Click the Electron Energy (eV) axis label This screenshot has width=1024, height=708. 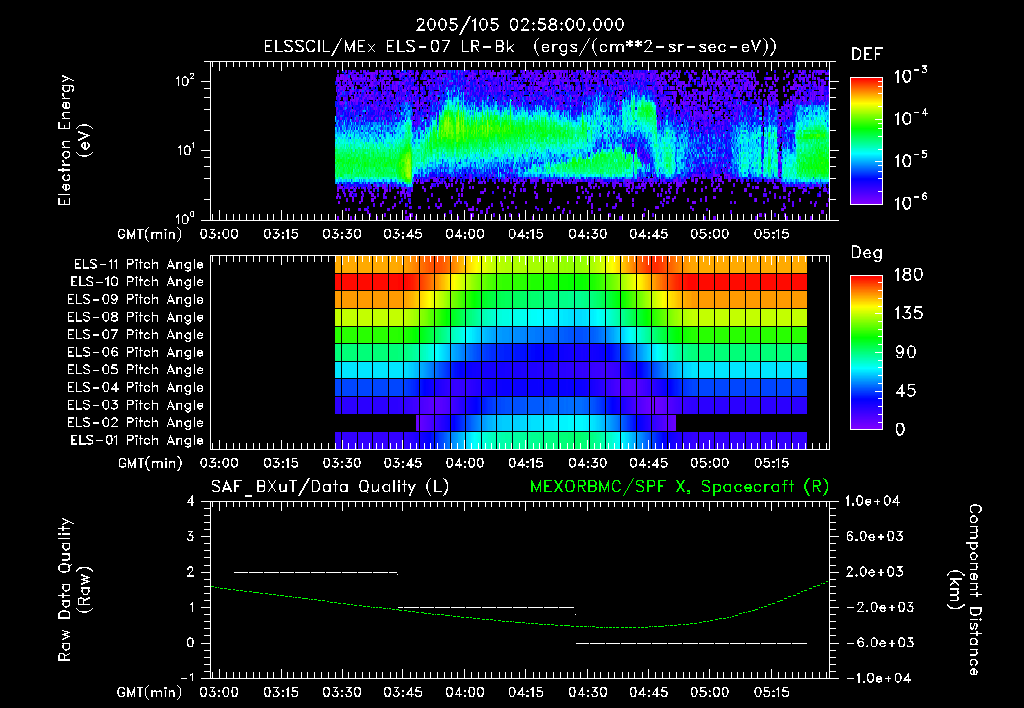click(x=74, y=140)
